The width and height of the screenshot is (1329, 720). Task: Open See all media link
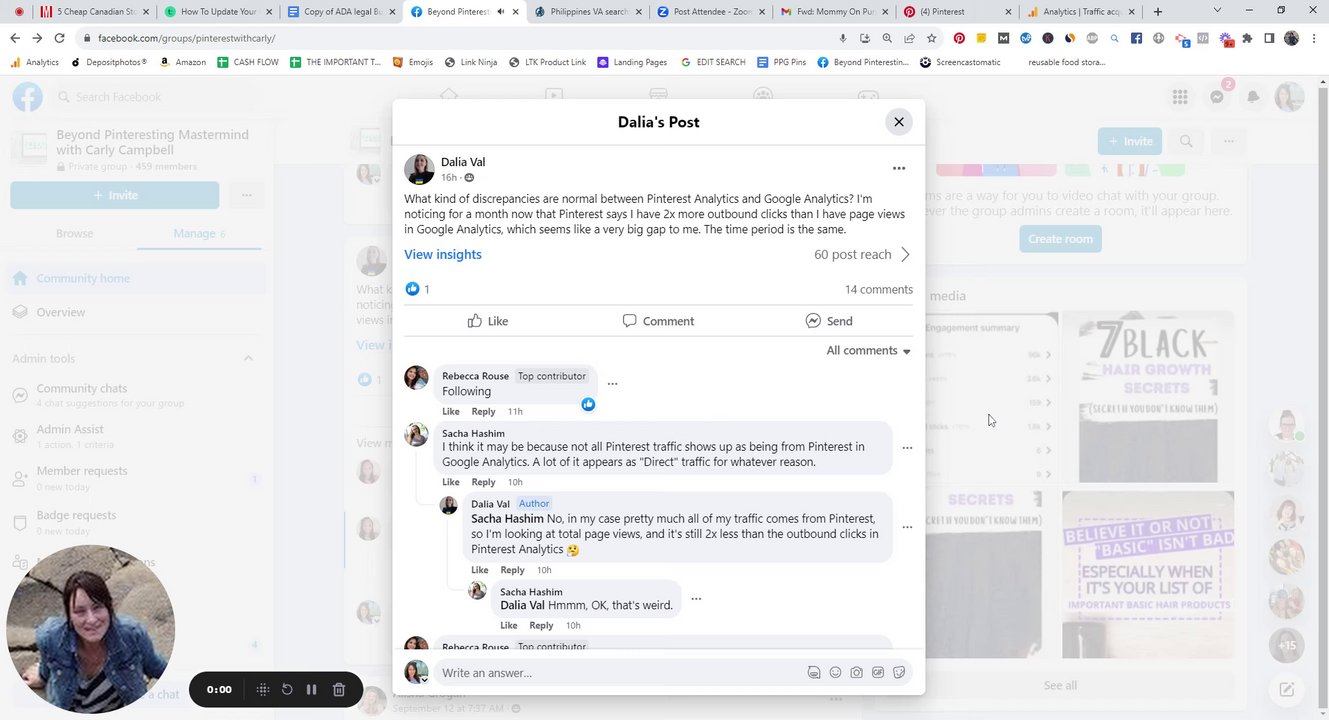[1060, 685]
